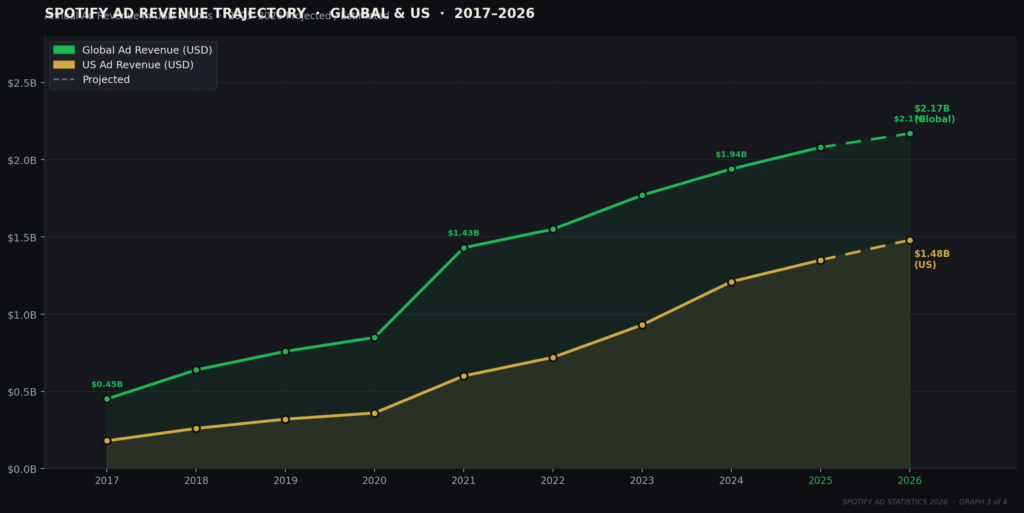1024x513 pixels.
Task: Click the 2018 US revenue data point
Action: coord(196,428)
